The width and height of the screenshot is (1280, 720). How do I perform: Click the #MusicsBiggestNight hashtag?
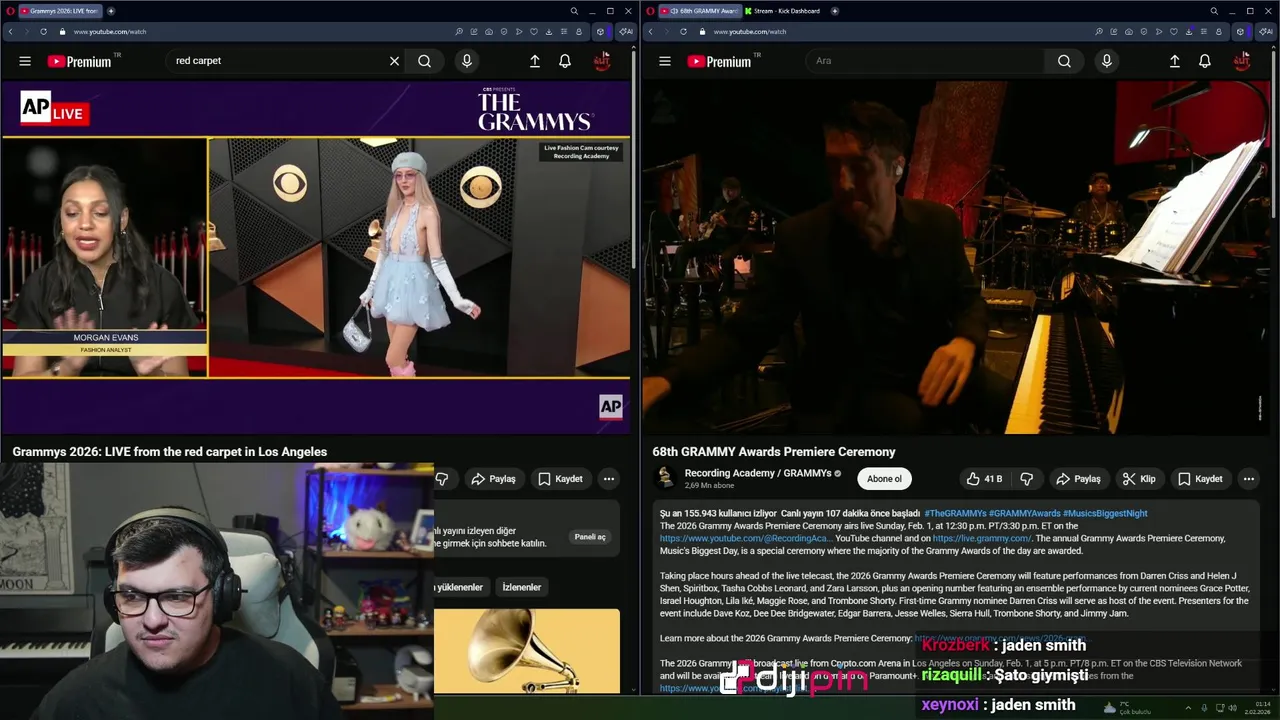[1105, 513]
